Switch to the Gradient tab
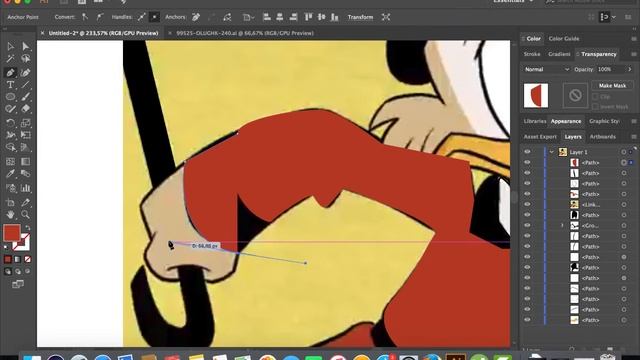The image size is (640, 360). pos(559,54)
